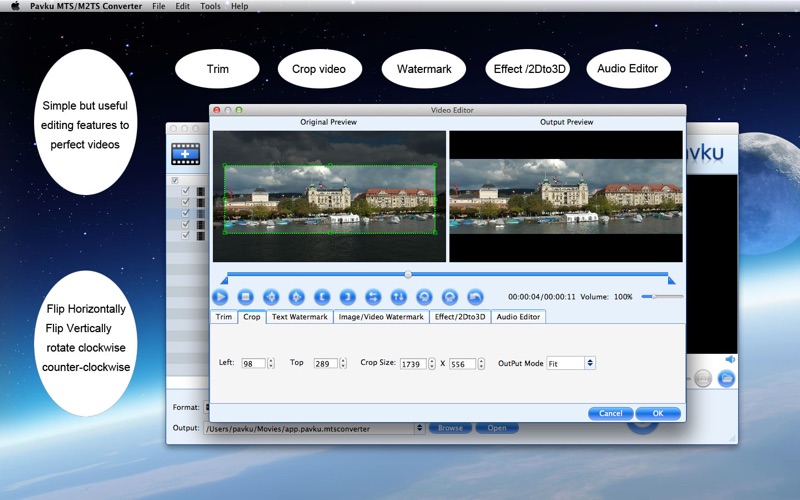The height and width of the screenshot is (500, 800).
Task: Open the File menu
Action: [159, 6]
